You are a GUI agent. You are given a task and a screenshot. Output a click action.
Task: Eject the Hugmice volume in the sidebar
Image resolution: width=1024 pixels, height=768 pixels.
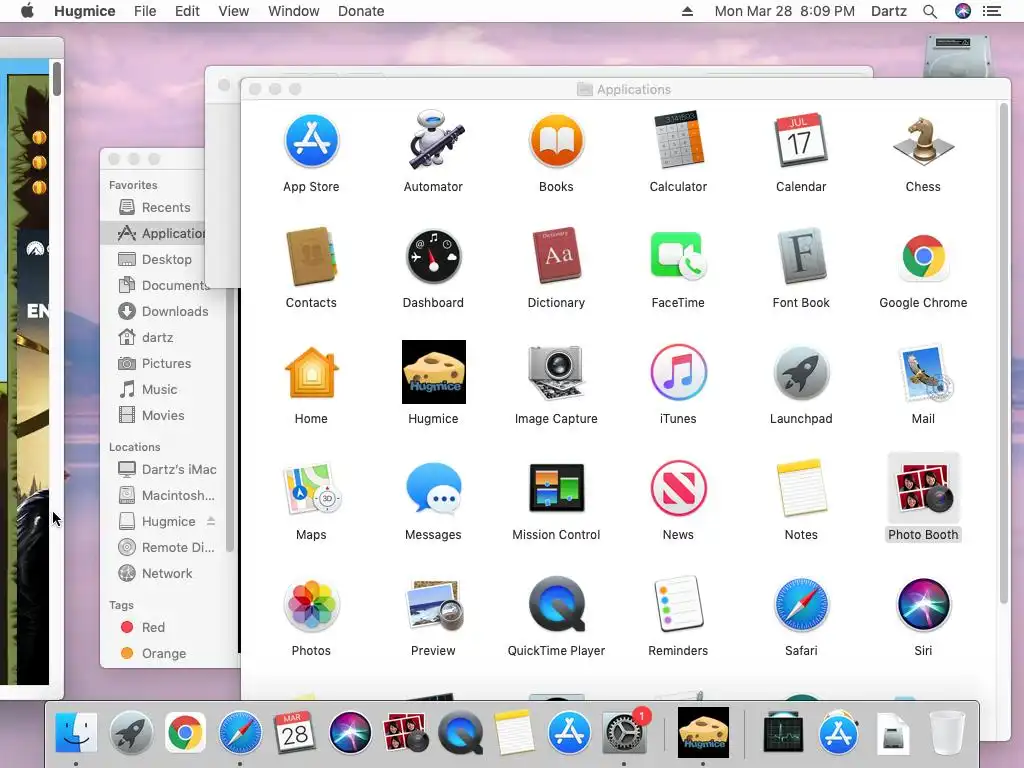pos(211,521)
